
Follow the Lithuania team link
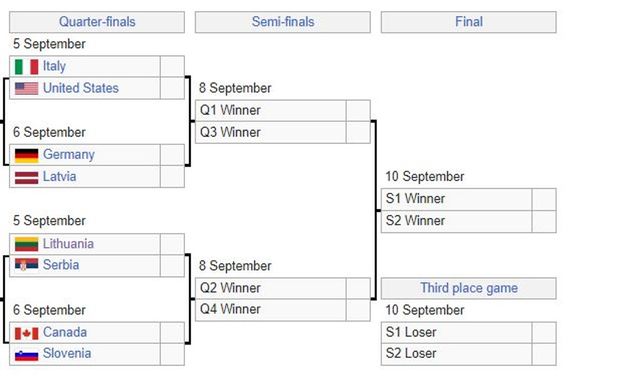point(68,244)
